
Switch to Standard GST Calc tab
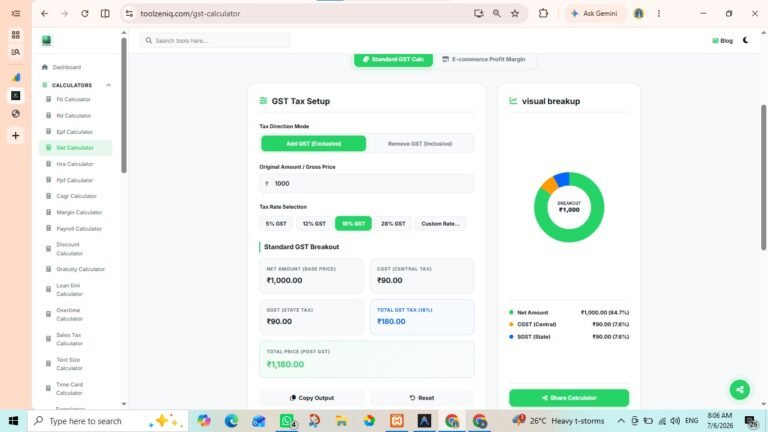(x=393, y=59)
